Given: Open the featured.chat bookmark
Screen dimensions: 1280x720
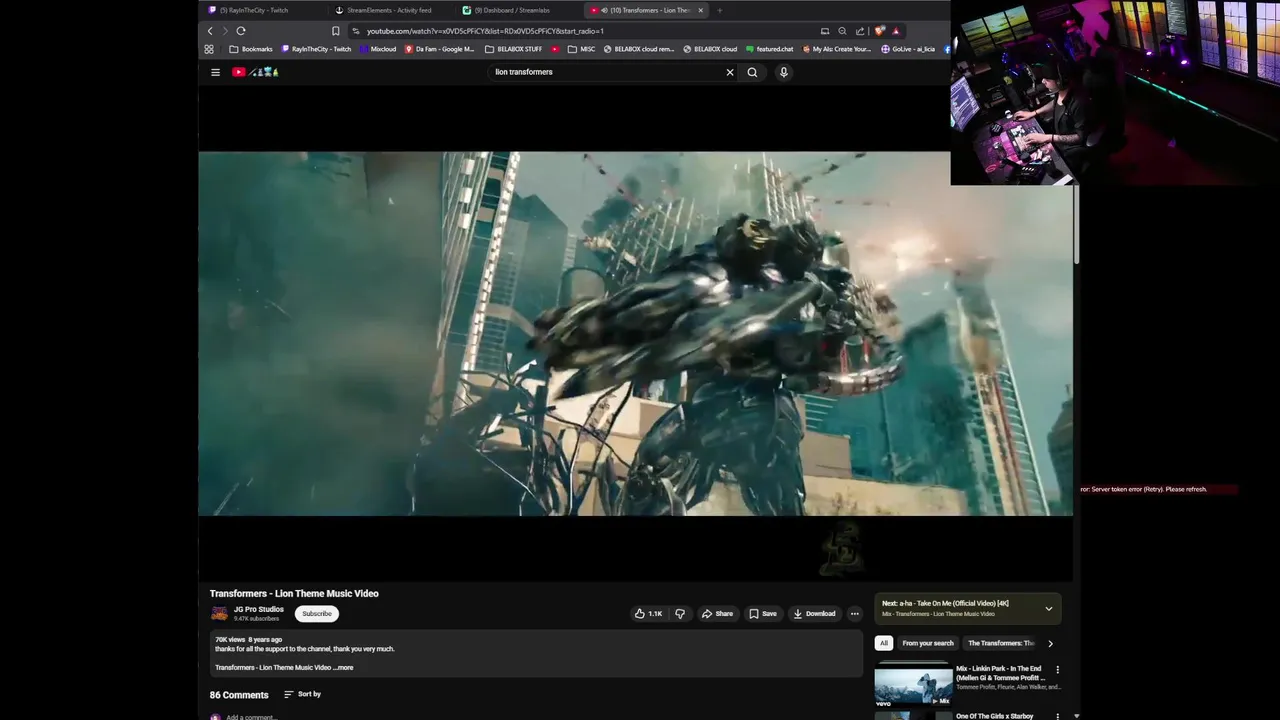Looking at the screenshot, I should 769,49.
